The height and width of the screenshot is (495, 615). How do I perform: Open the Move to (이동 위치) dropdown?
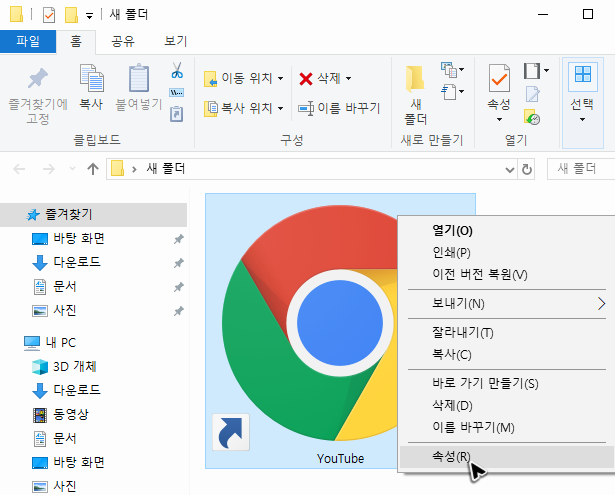[244, 78]
